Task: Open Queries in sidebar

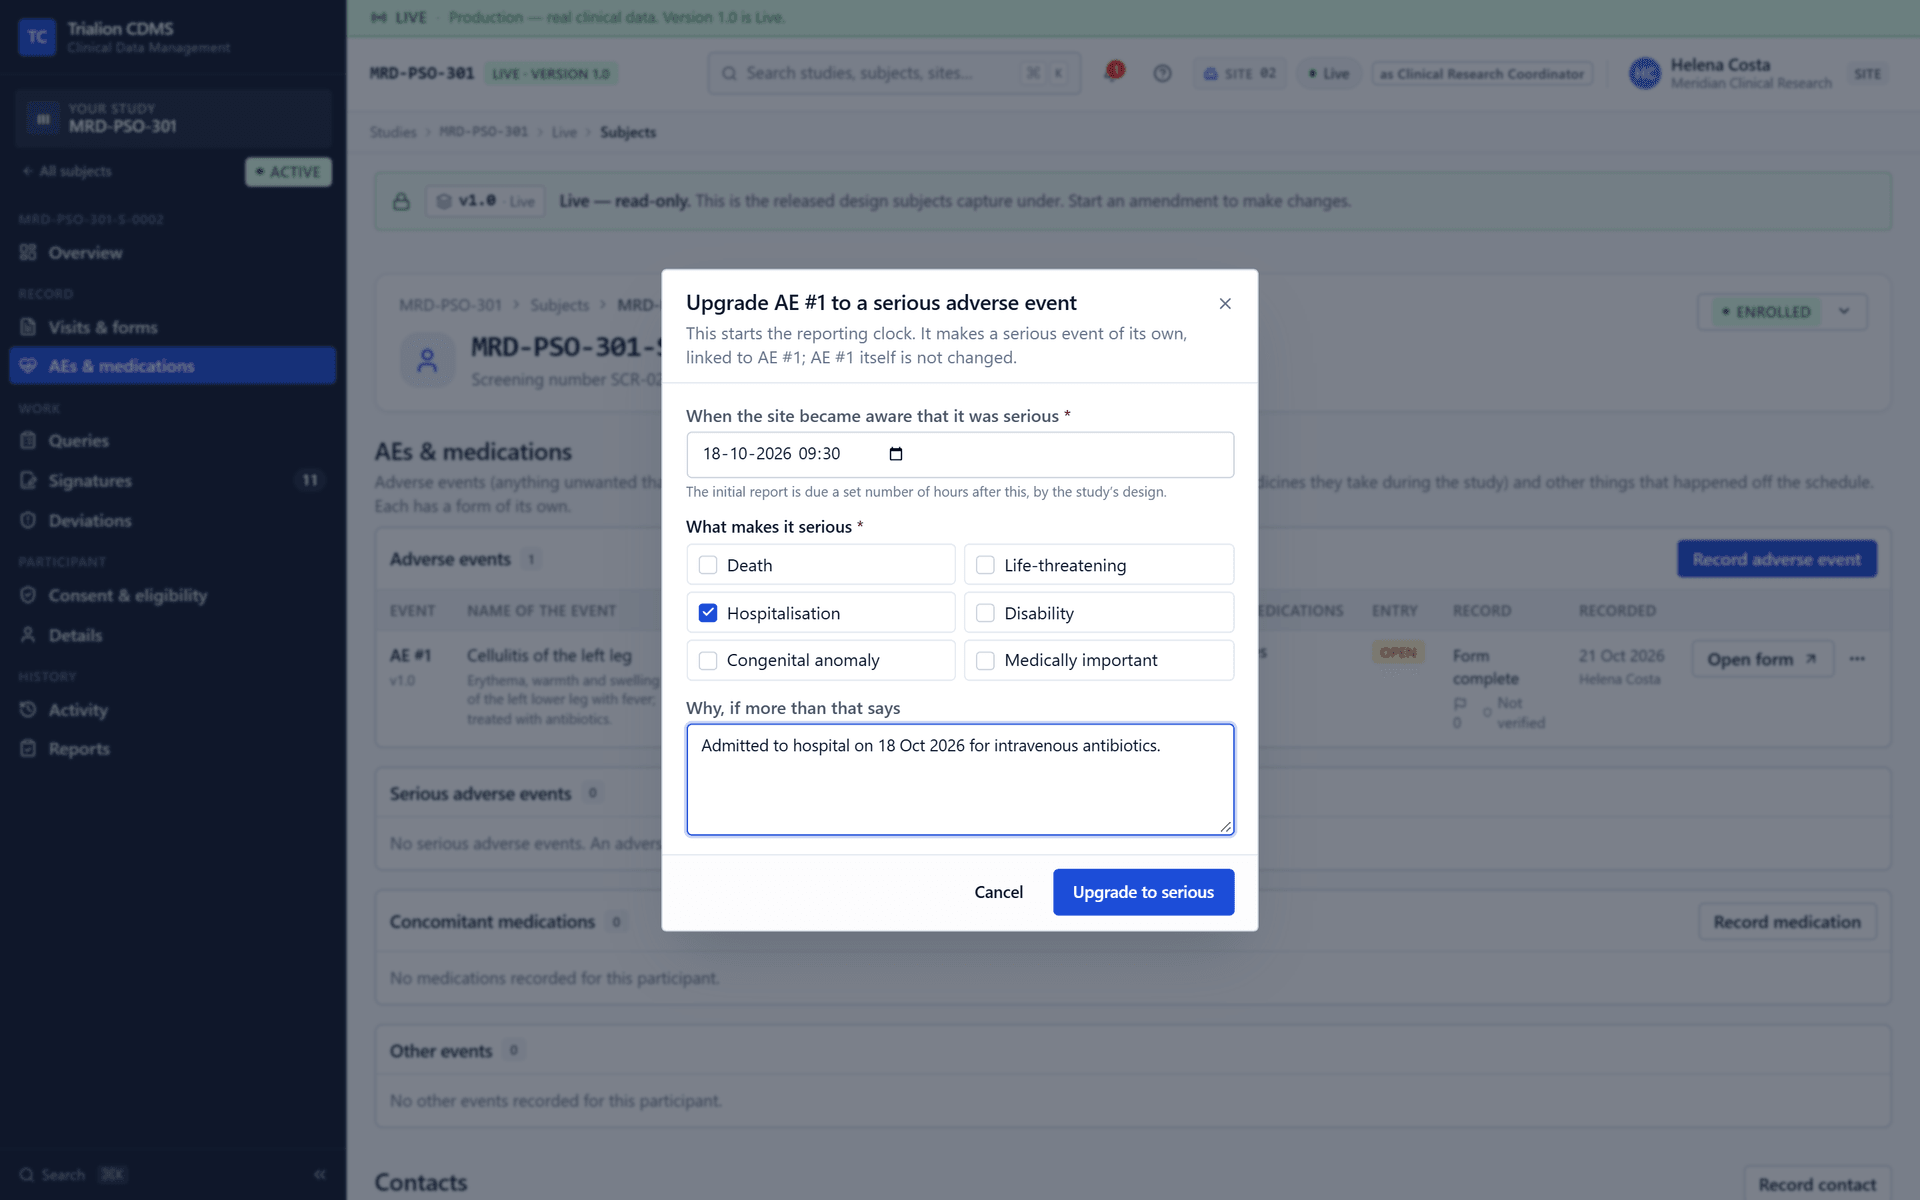Action: coord(172,441)
